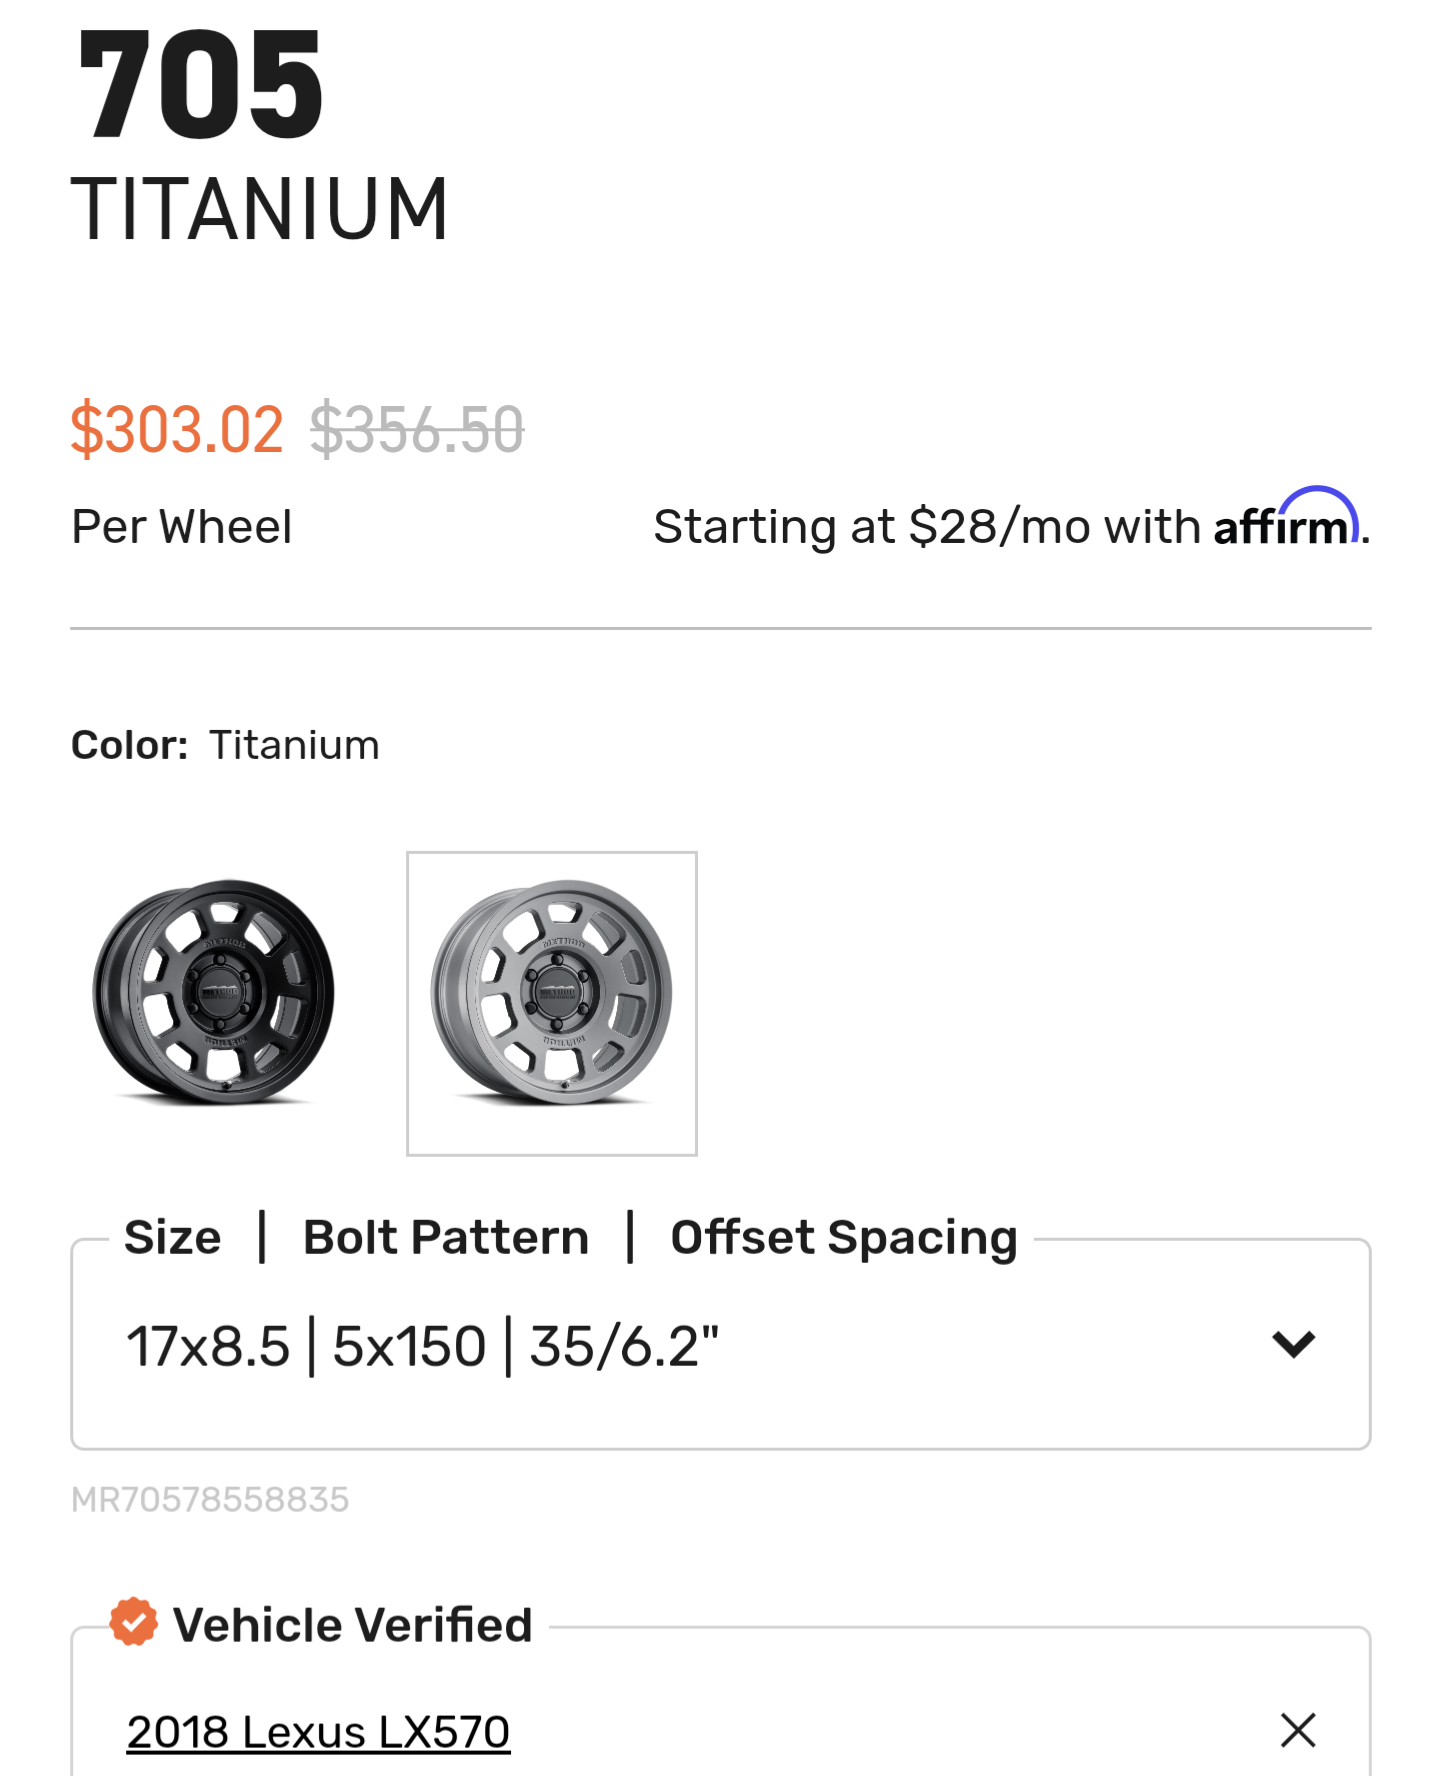The height and width of the screenshot is (1776, 1440).
Task: Click the TITANIUM subtitle heading
Action: (x=260, y=209)
